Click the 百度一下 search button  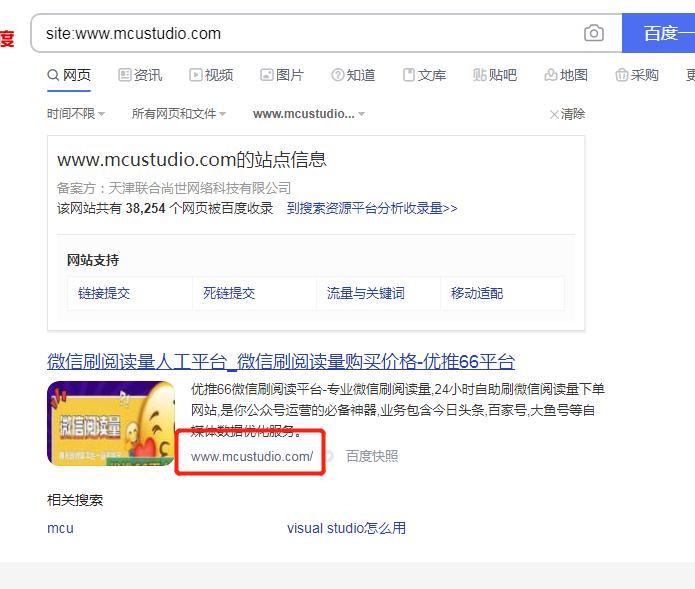pyautogui.click(x=660, y=33)
